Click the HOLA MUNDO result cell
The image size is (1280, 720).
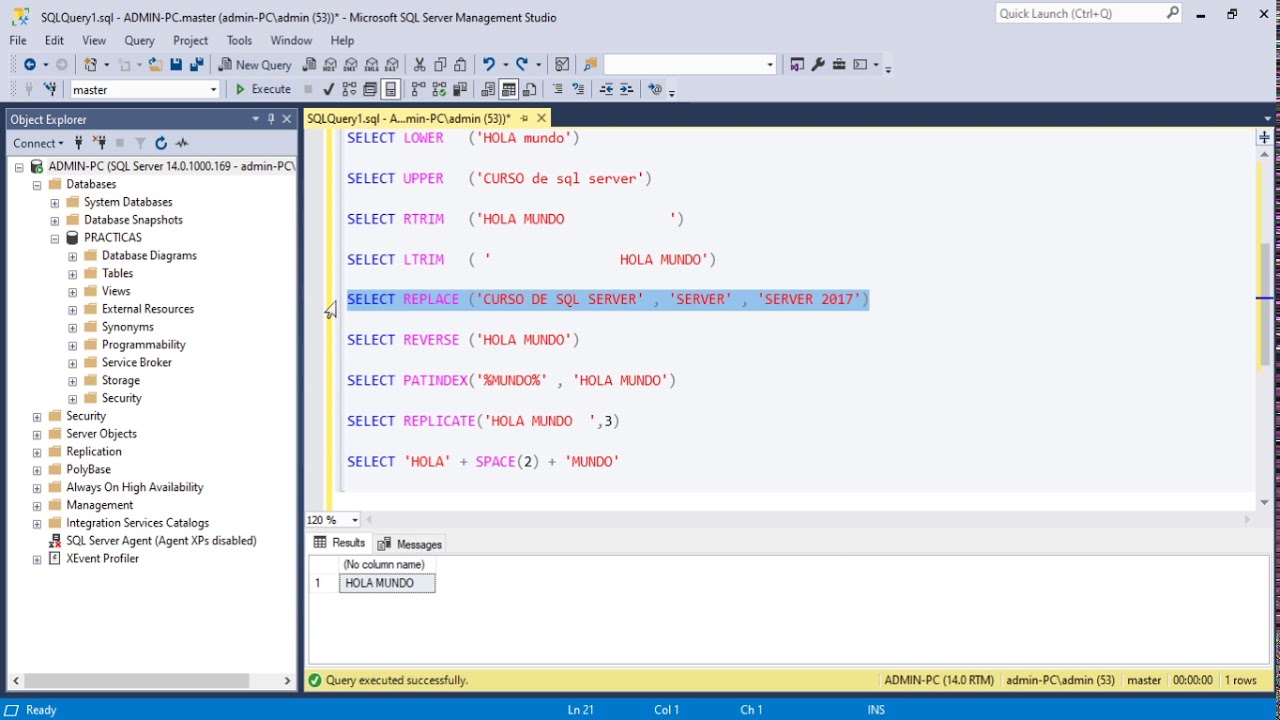point(387,583)
